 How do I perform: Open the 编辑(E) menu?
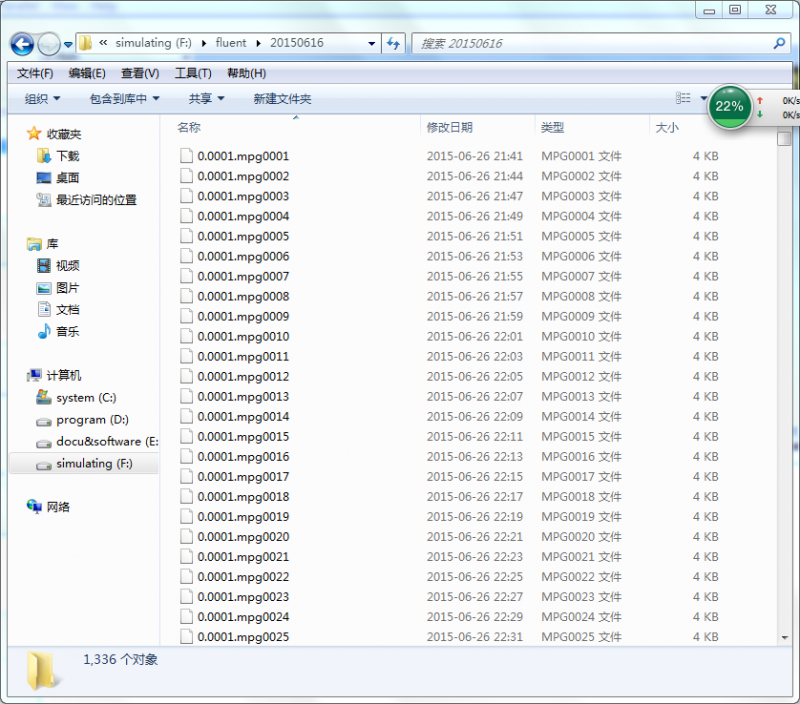(x=87, y=73)
